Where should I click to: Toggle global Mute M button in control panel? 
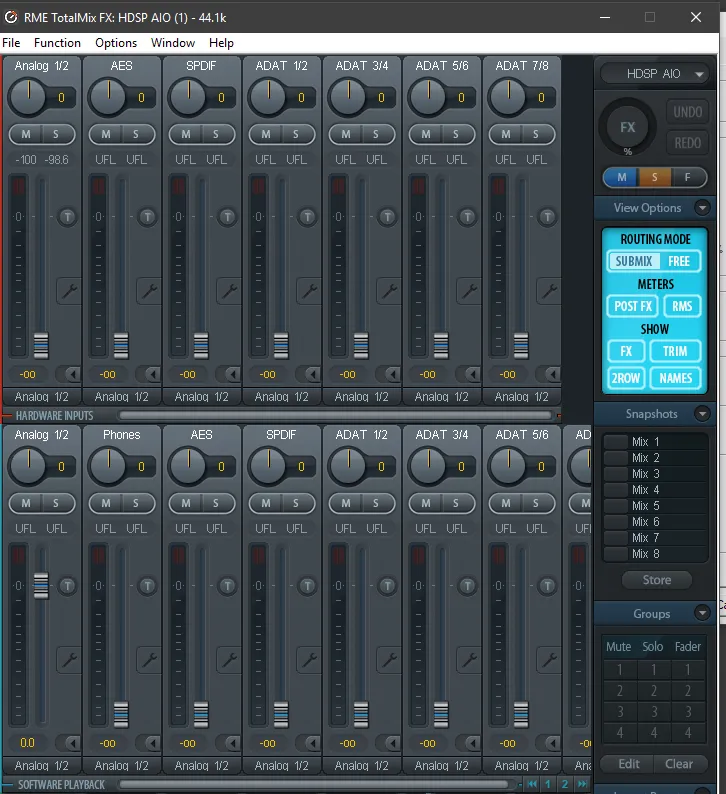click(x=622, y=177)
